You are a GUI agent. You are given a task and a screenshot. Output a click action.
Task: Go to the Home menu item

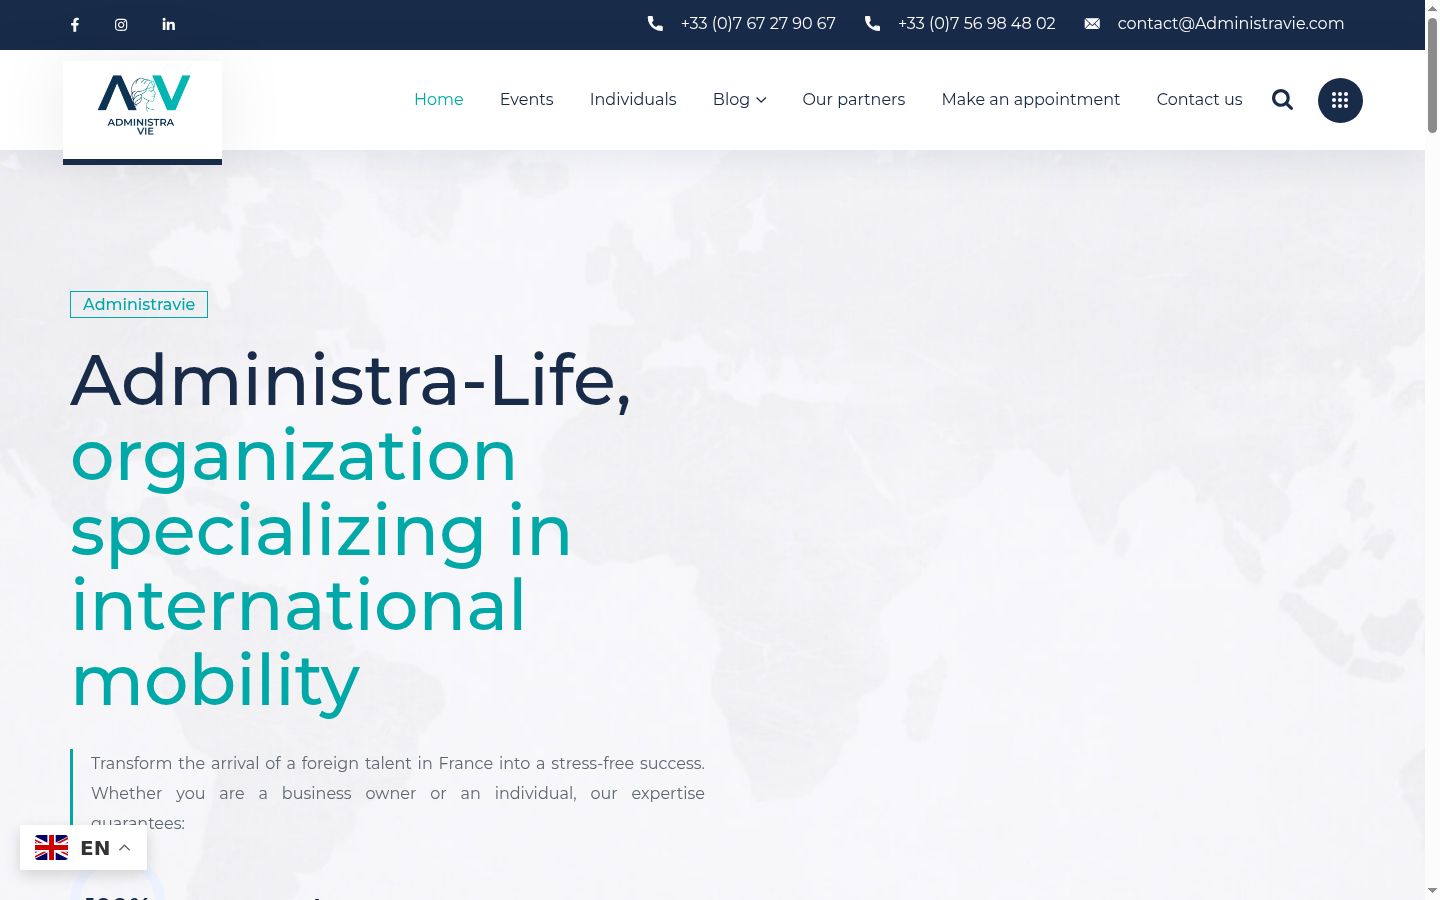[439, 99]
